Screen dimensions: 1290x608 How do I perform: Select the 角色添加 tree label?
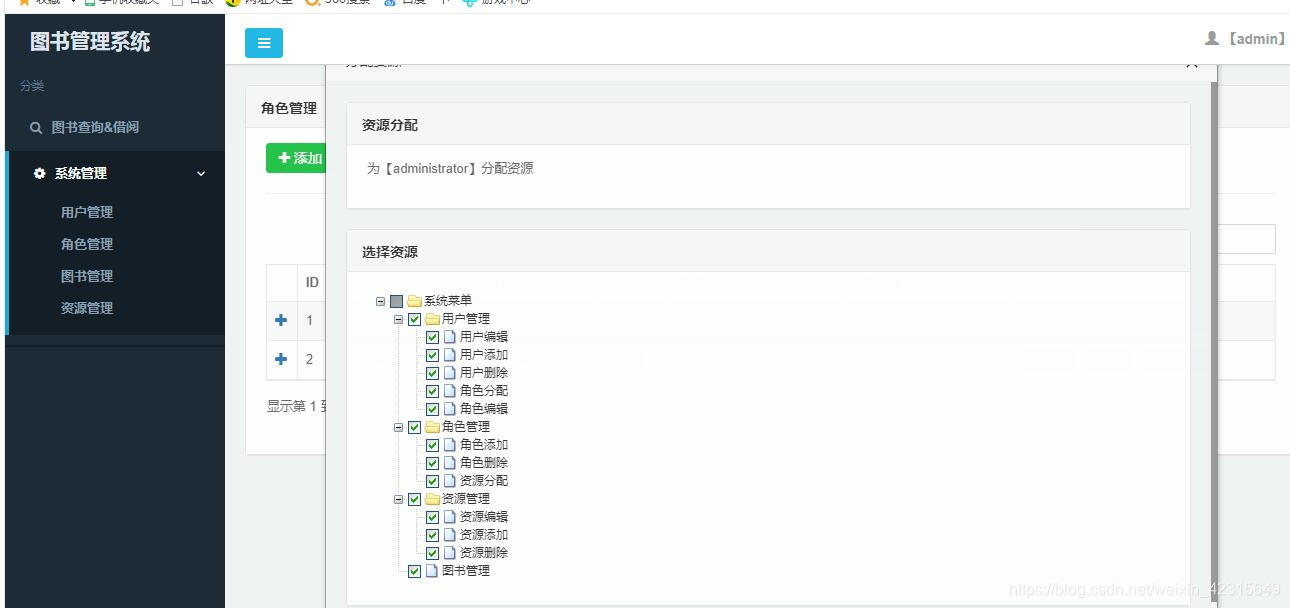[x=484, y=445]
